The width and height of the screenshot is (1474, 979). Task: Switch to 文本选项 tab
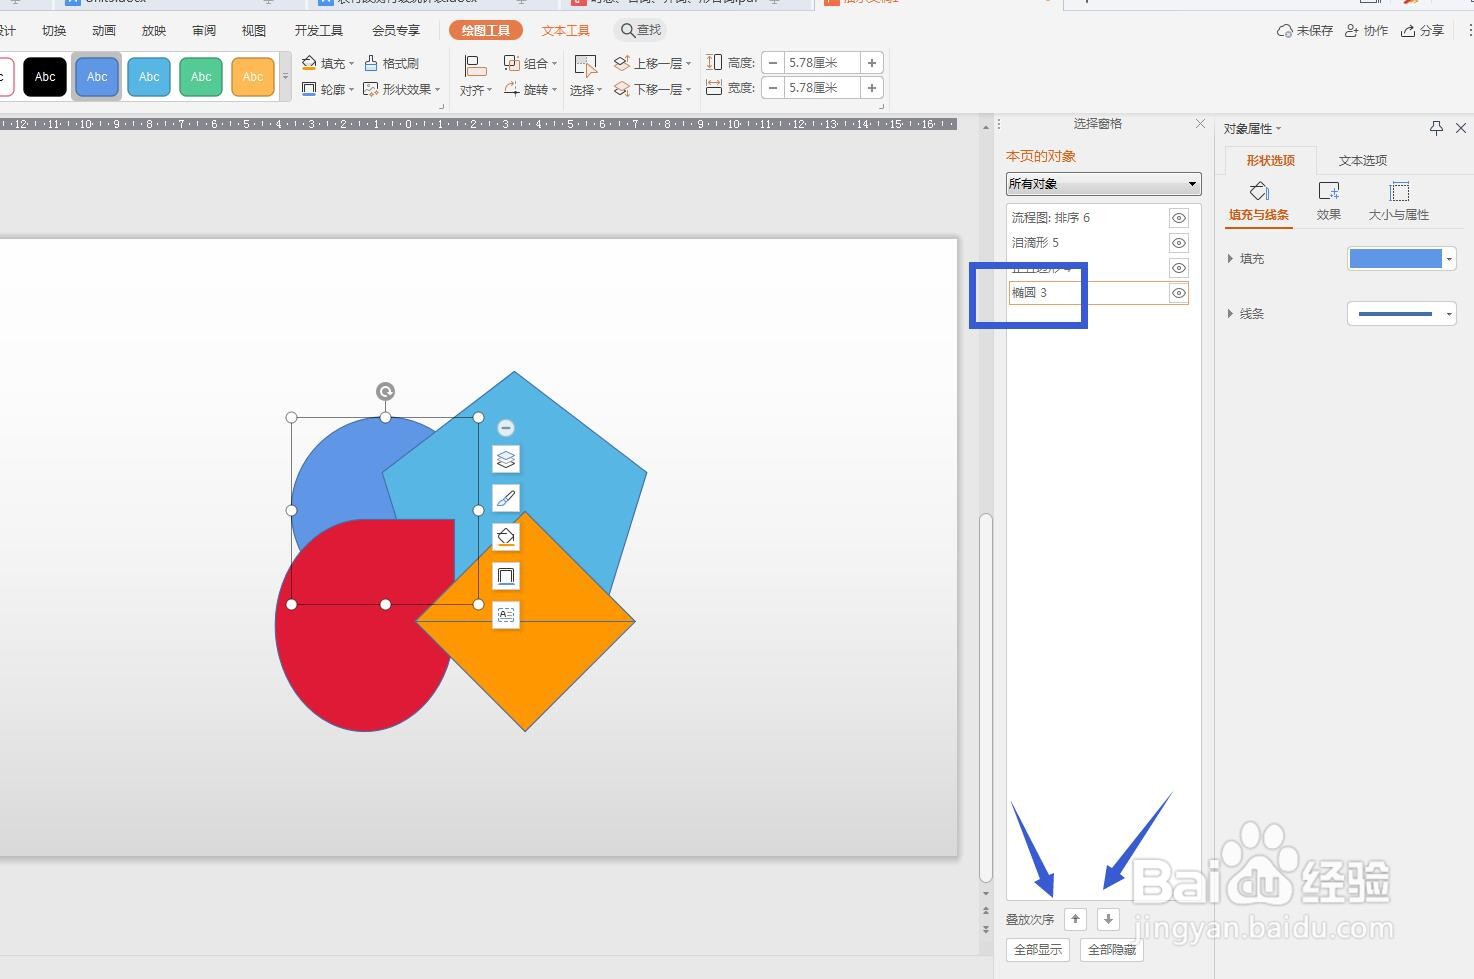1363,160
